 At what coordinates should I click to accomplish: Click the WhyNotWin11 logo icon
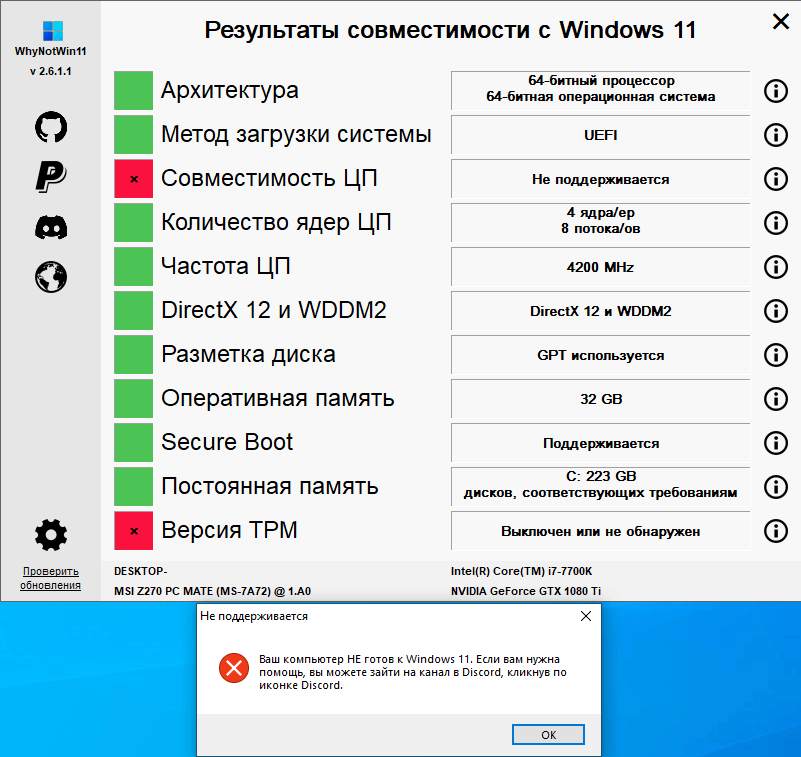coord(53,31)
